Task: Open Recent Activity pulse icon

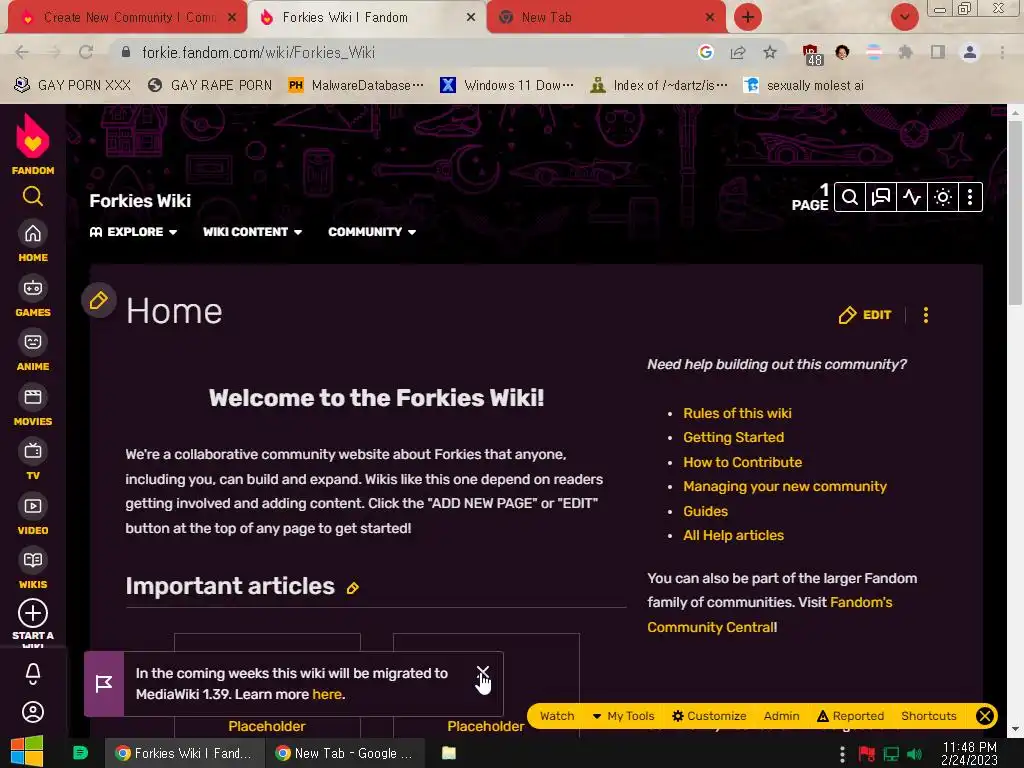Action: click(x=912, y=197)
